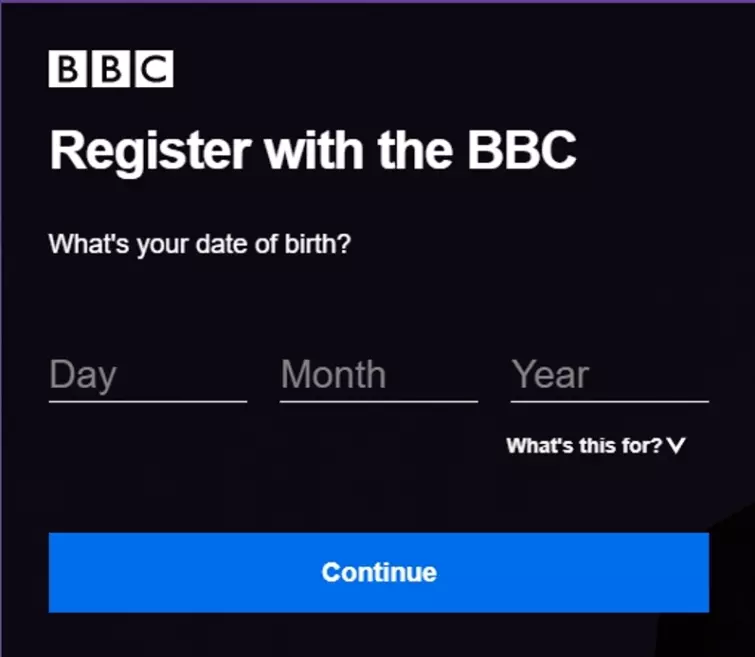Click the chevron beside What's this for?
The image size is (755, 657).
pyautogui.click(x=677, y=446)
